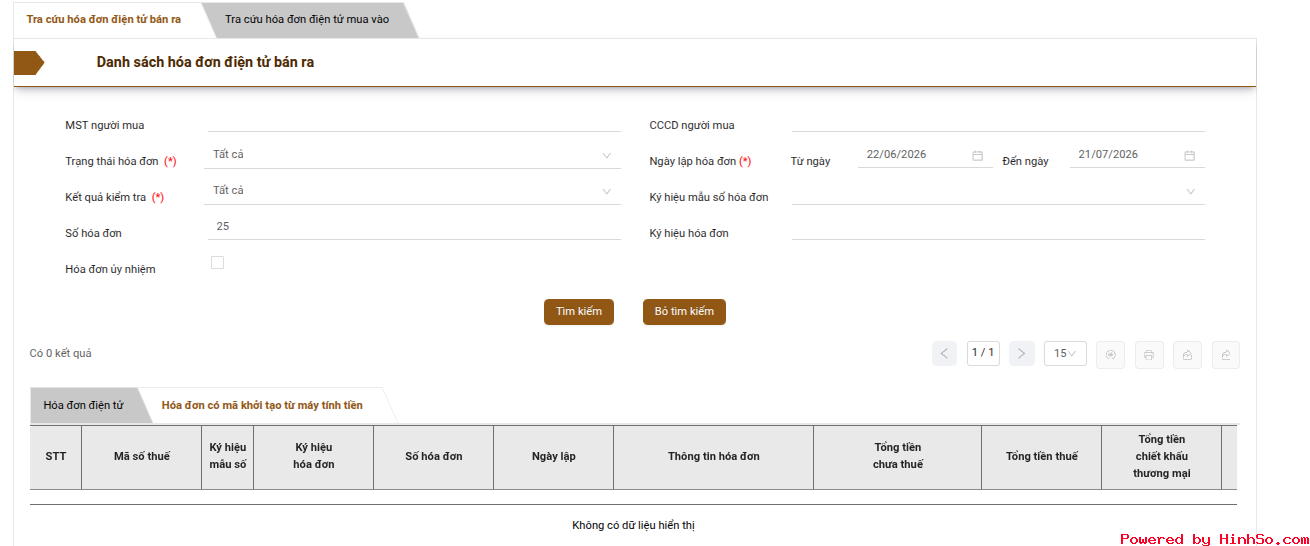This screenshot has height=546, width=1310.
Task: Click the Bỏ tìm kiếm button
Action: pos(684,311)
